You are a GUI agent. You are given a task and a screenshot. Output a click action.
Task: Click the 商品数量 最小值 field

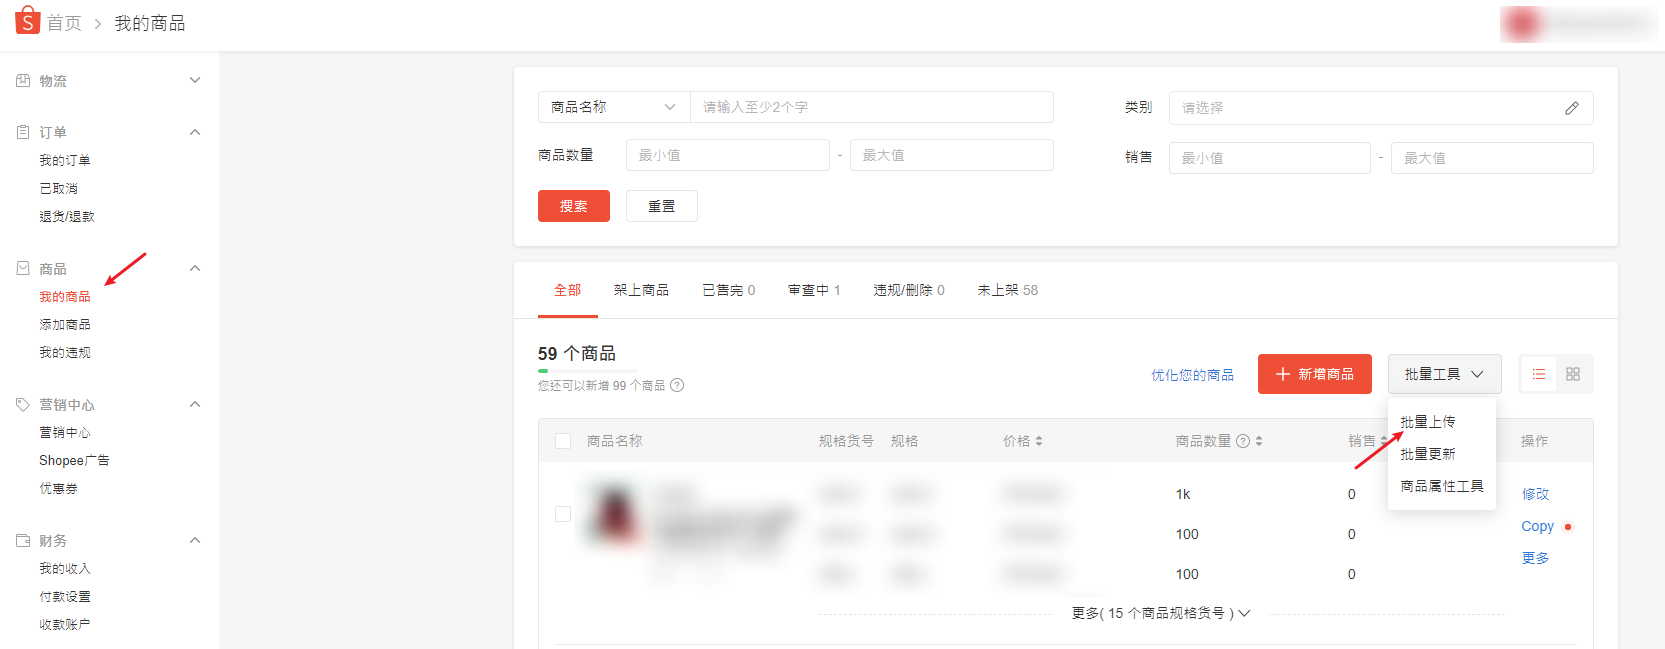pyautogui.click(x=728, y=155)
